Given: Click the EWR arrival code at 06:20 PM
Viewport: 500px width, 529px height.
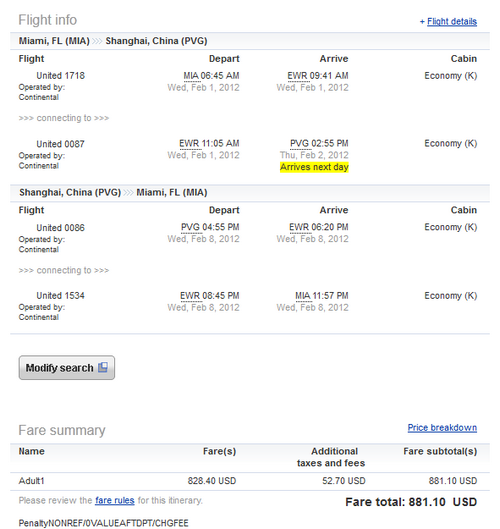Looking at the screenshot, I should pos(299,227).
